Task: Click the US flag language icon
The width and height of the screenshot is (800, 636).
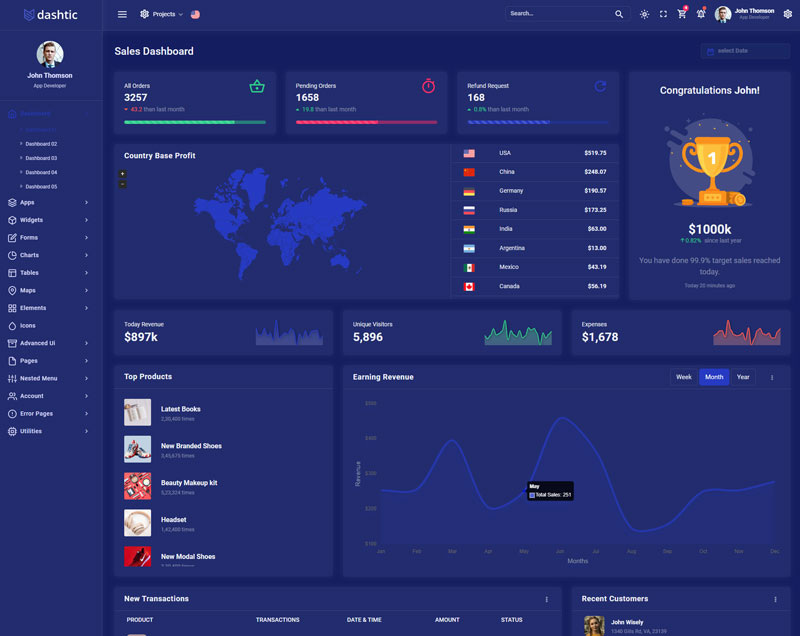Action: tap(195, 14)
